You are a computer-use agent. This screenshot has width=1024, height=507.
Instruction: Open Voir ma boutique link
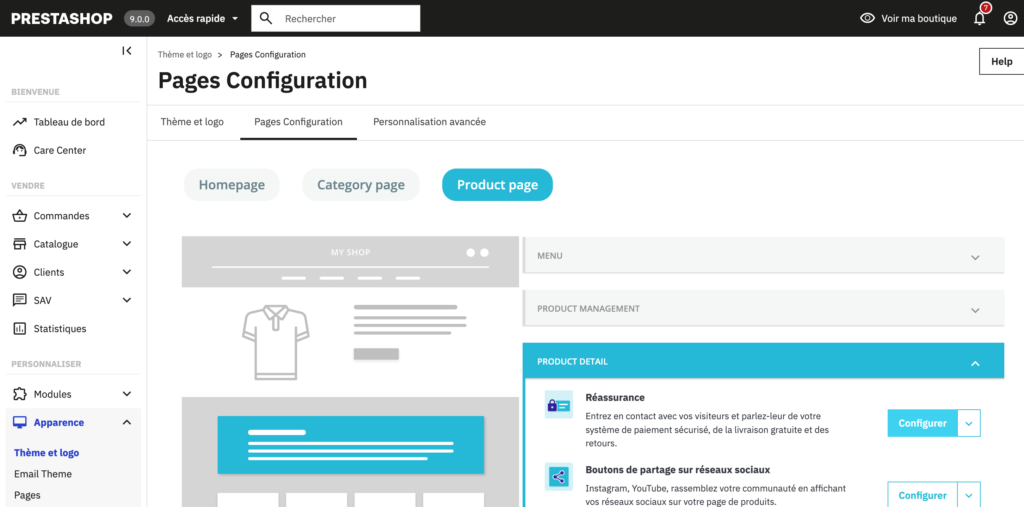pos(908,18)
